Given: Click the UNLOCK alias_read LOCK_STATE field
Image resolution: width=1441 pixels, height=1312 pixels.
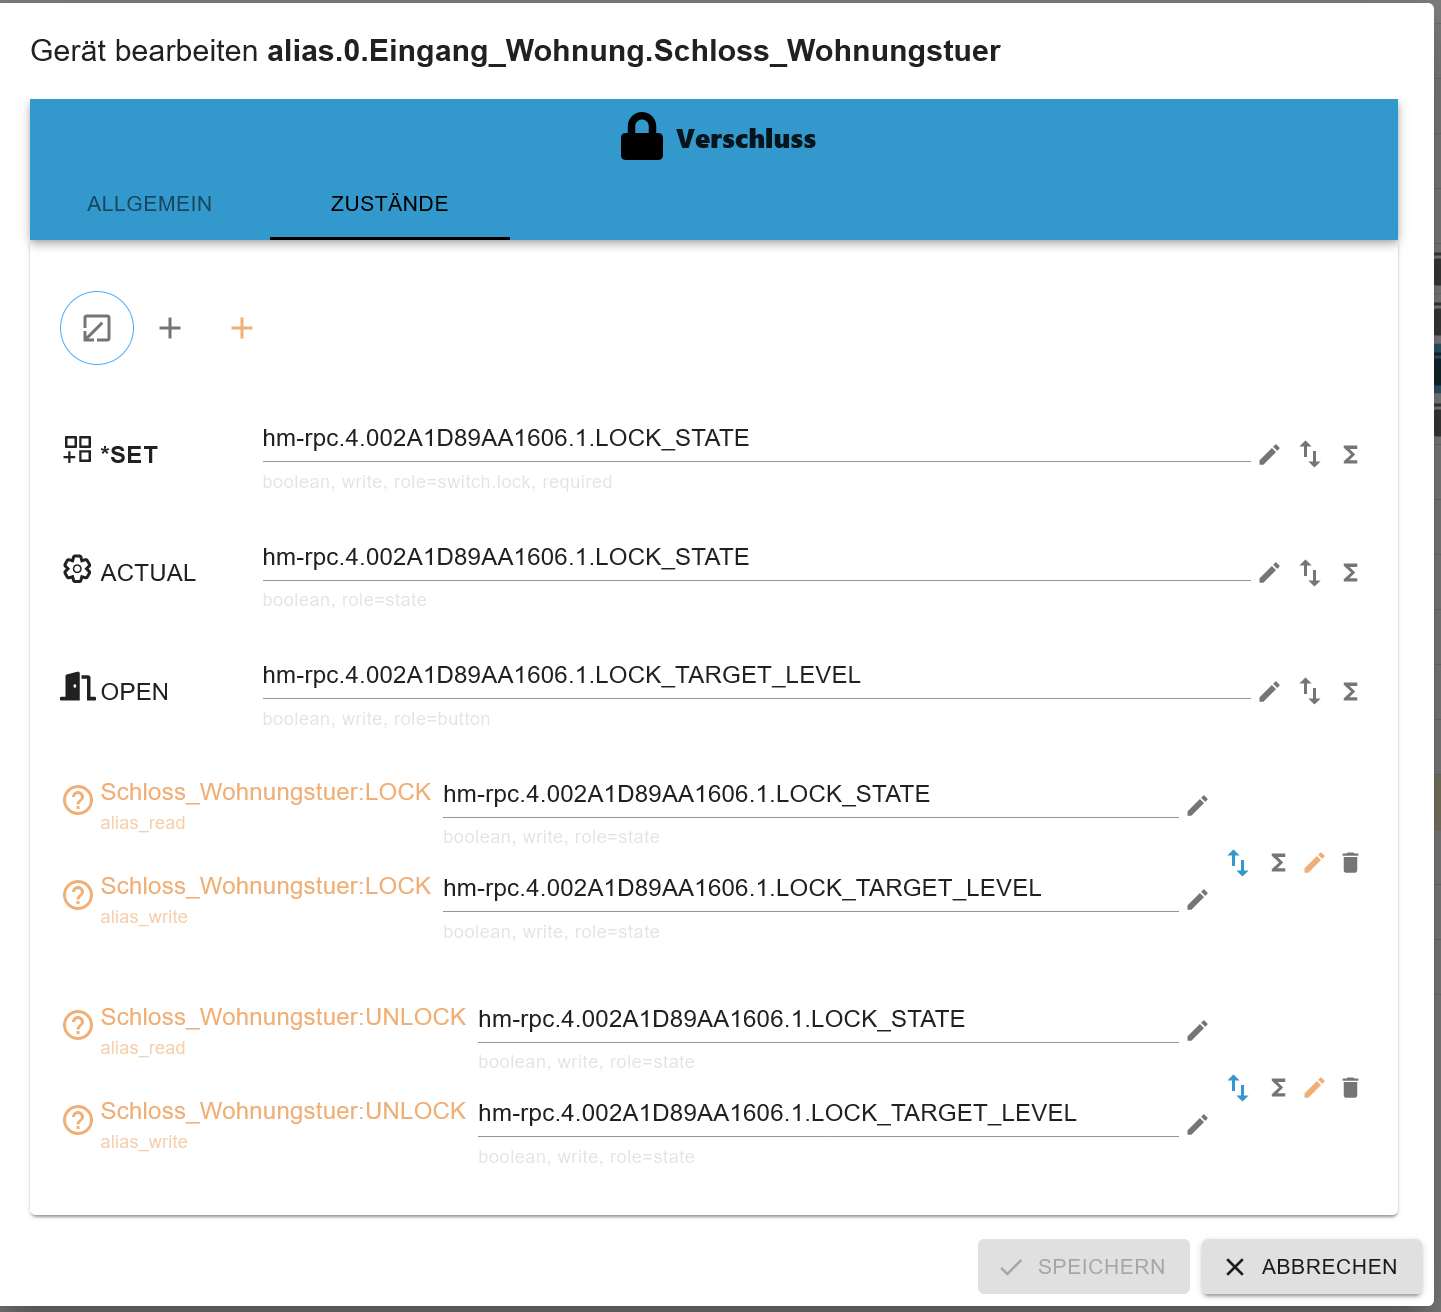Looking at the screenshot, I should tap(828, 1021).
